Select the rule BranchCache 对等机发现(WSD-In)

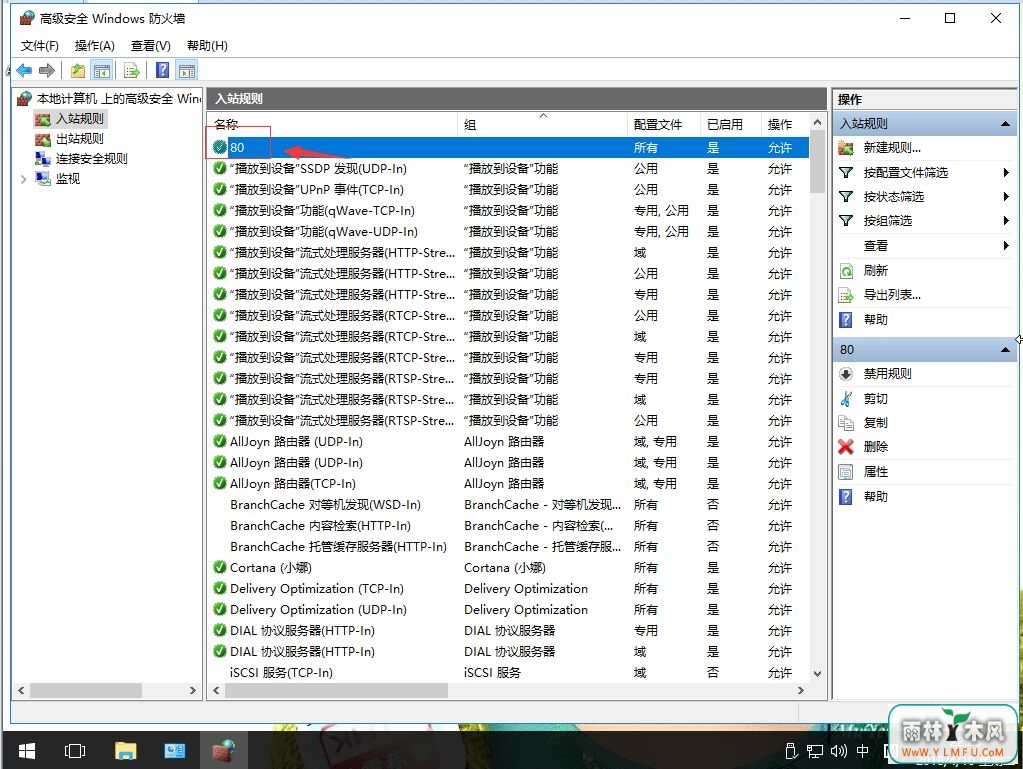point(508,505)
